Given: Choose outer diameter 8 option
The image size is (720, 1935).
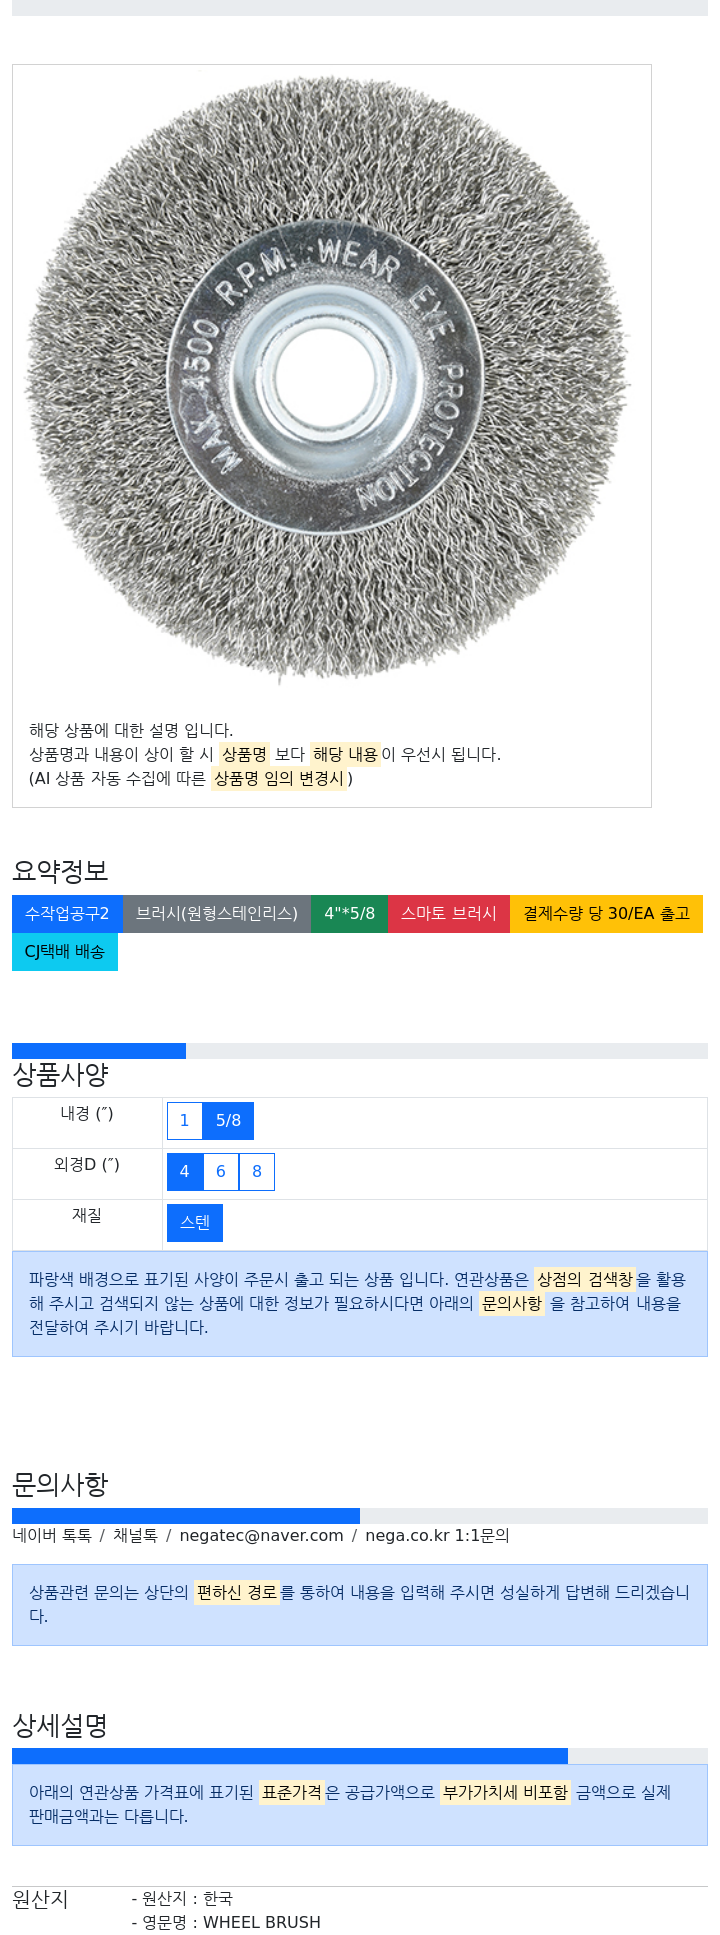Looking at the screenshot, I should coord(257,1172).
